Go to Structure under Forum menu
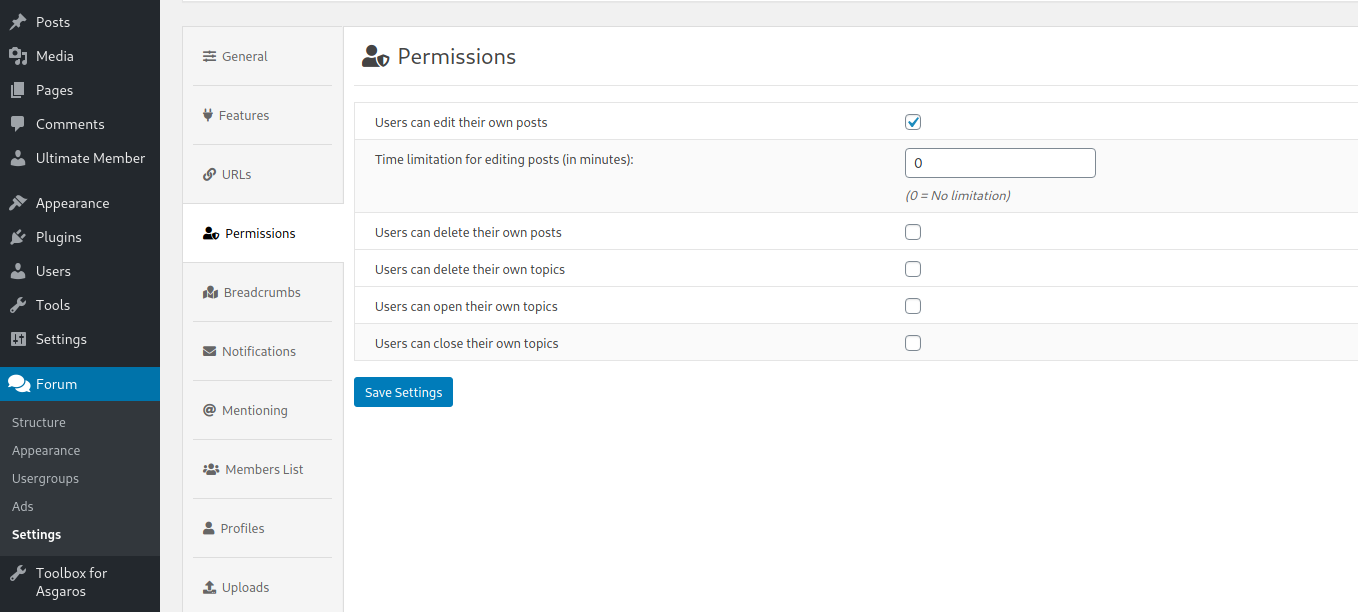This screenshot has height=612, width=1358. (39, 422)
